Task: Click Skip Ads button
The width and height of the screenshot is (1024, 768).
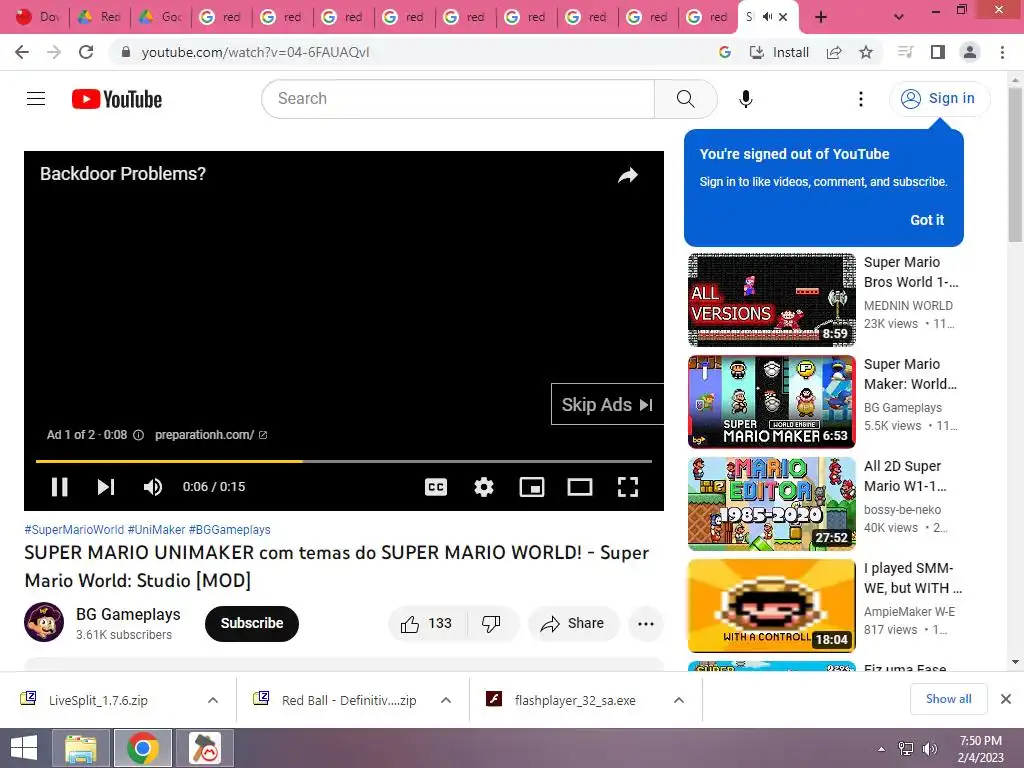Action: [x=607, y=405]
